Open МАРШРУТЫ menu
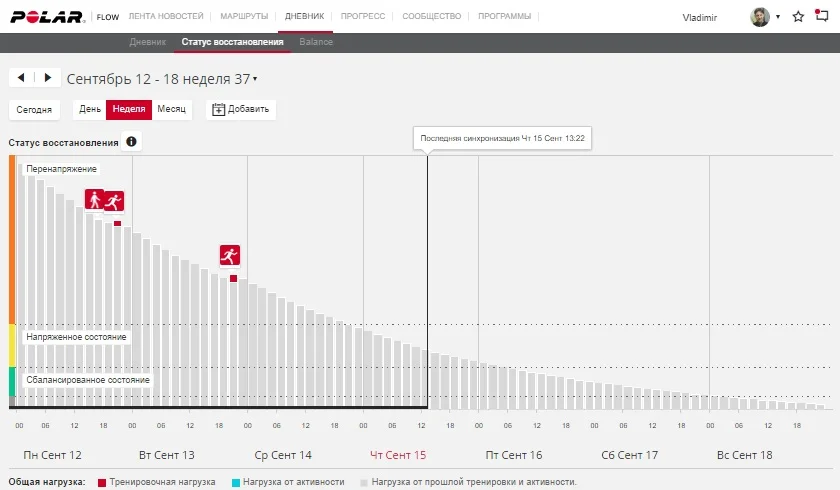The width and height of the screenshot is (840, 490). click(244, 16)
